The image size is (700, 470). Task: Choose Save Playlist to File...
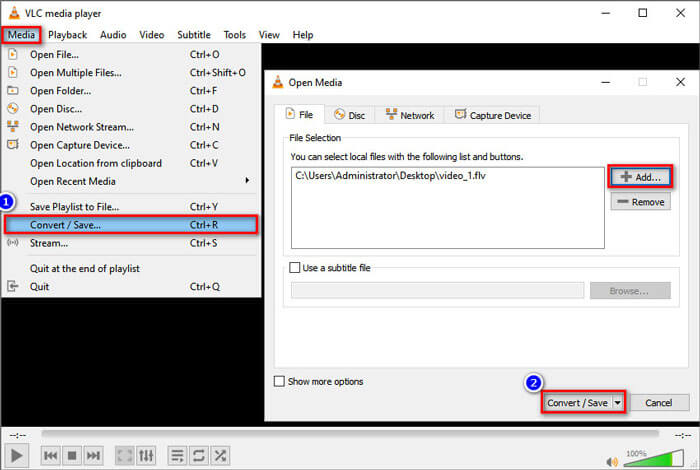pyautogui.click(x=131, y=207)
